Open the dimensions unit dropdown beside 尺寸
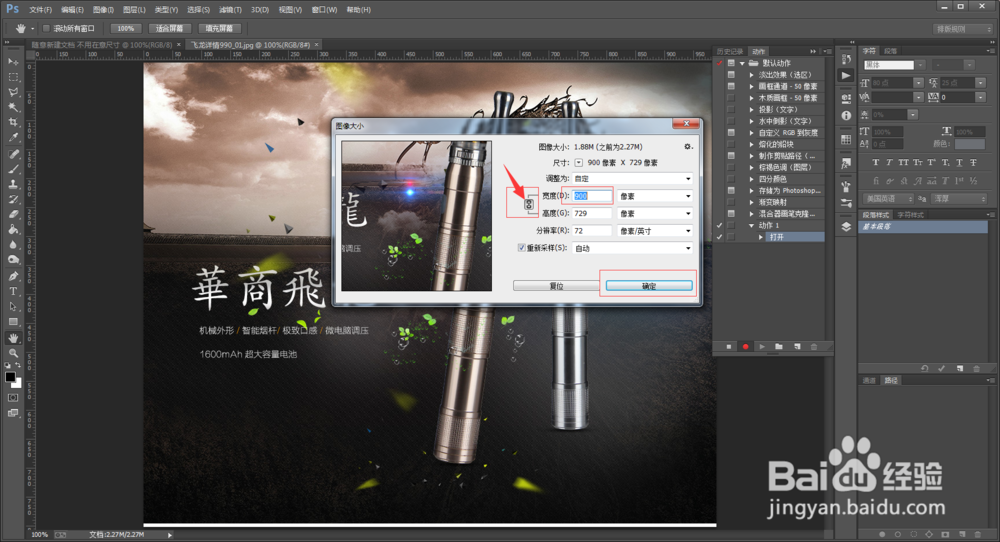Screen dimensions: 1000x542 [x=578, y=163]
